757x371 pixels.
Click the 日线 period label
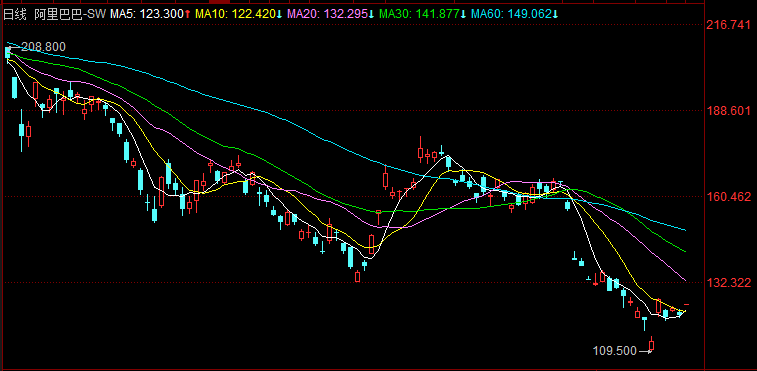[x=14, y=14]
